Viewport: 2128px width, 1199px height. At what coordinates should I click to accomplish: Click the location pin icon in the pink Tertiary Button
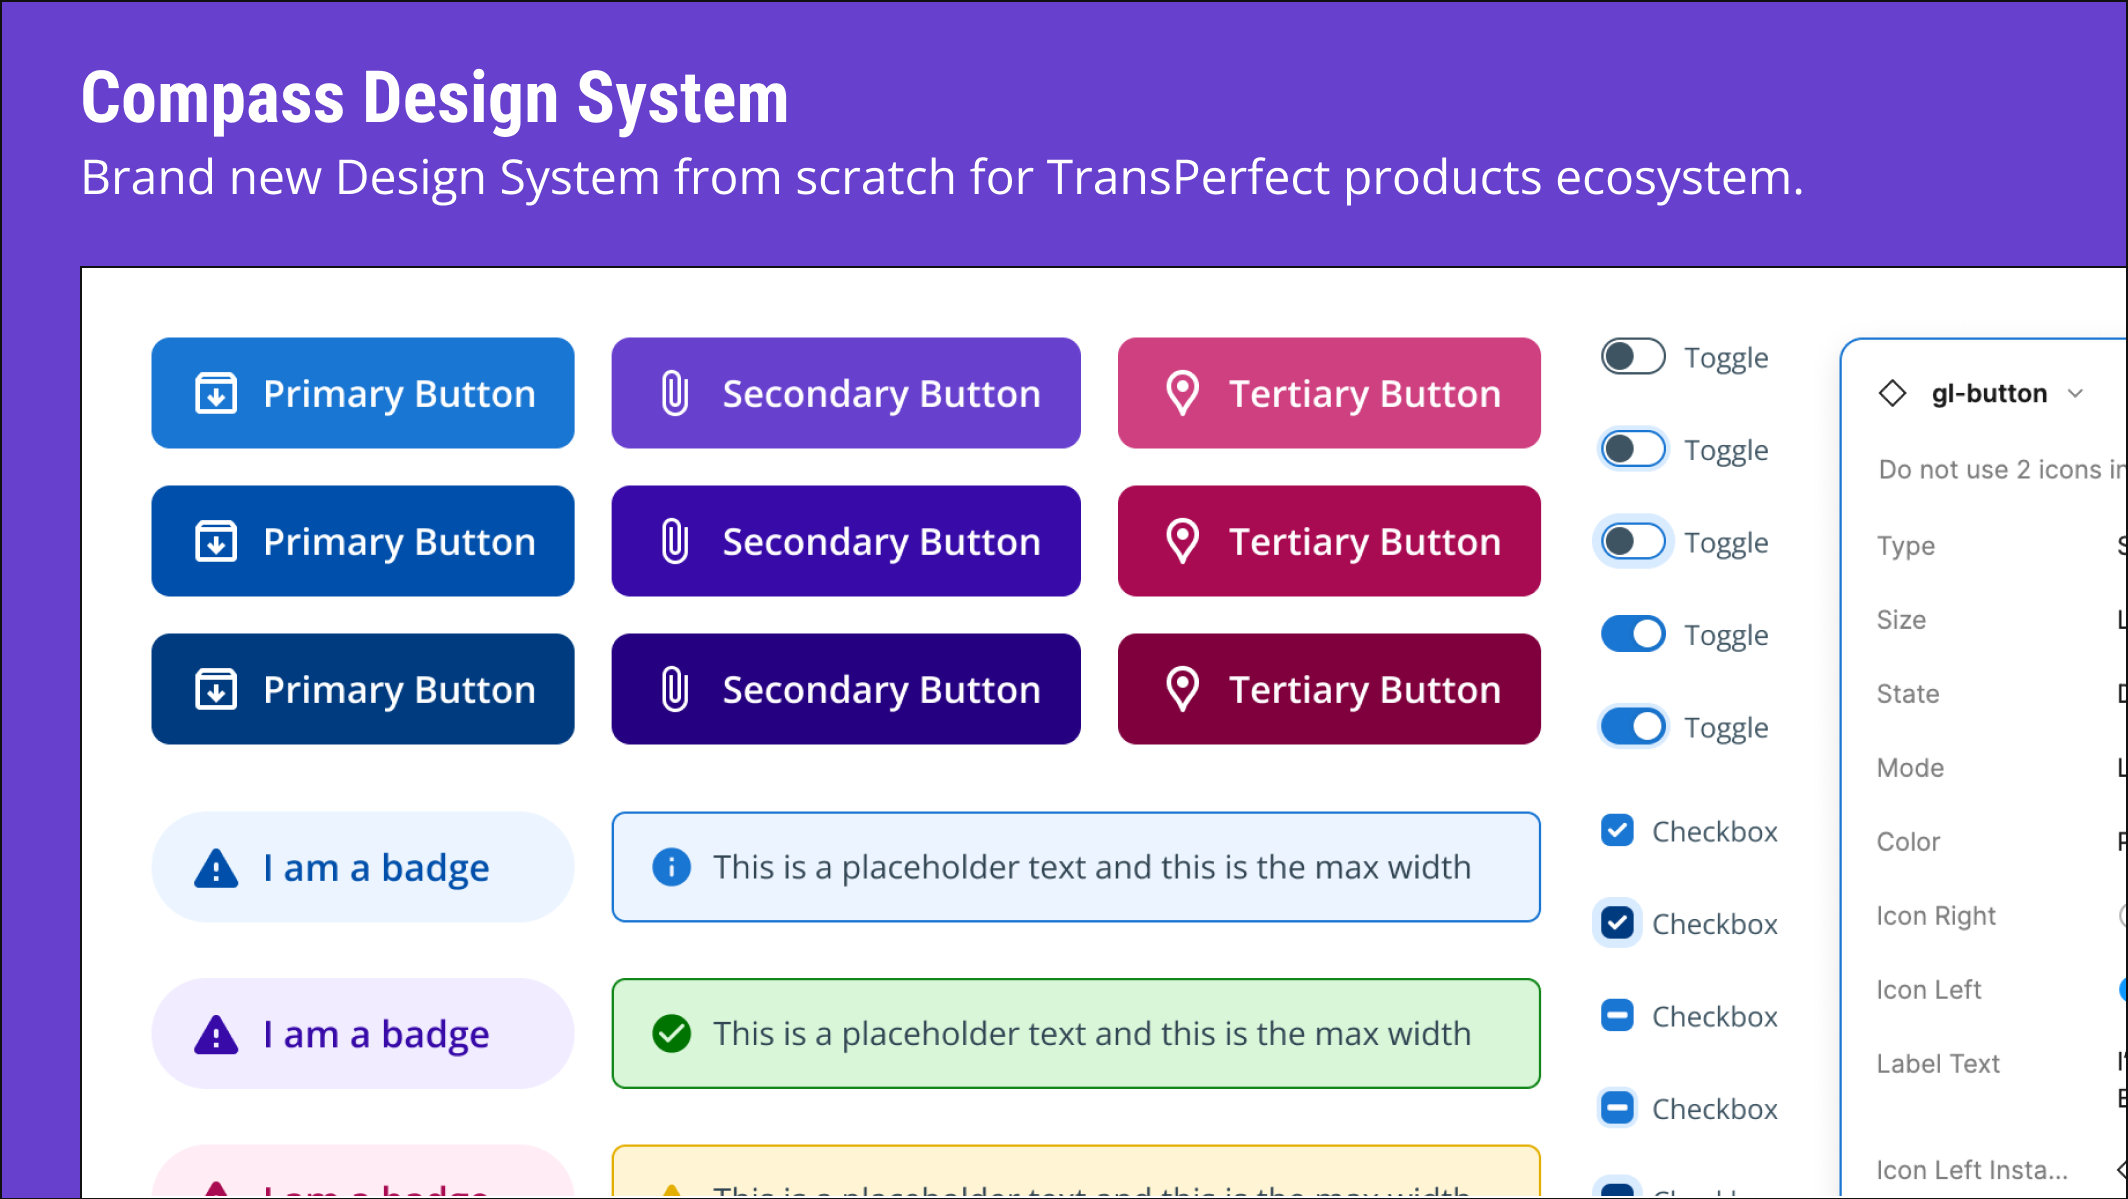point(1183,393)
